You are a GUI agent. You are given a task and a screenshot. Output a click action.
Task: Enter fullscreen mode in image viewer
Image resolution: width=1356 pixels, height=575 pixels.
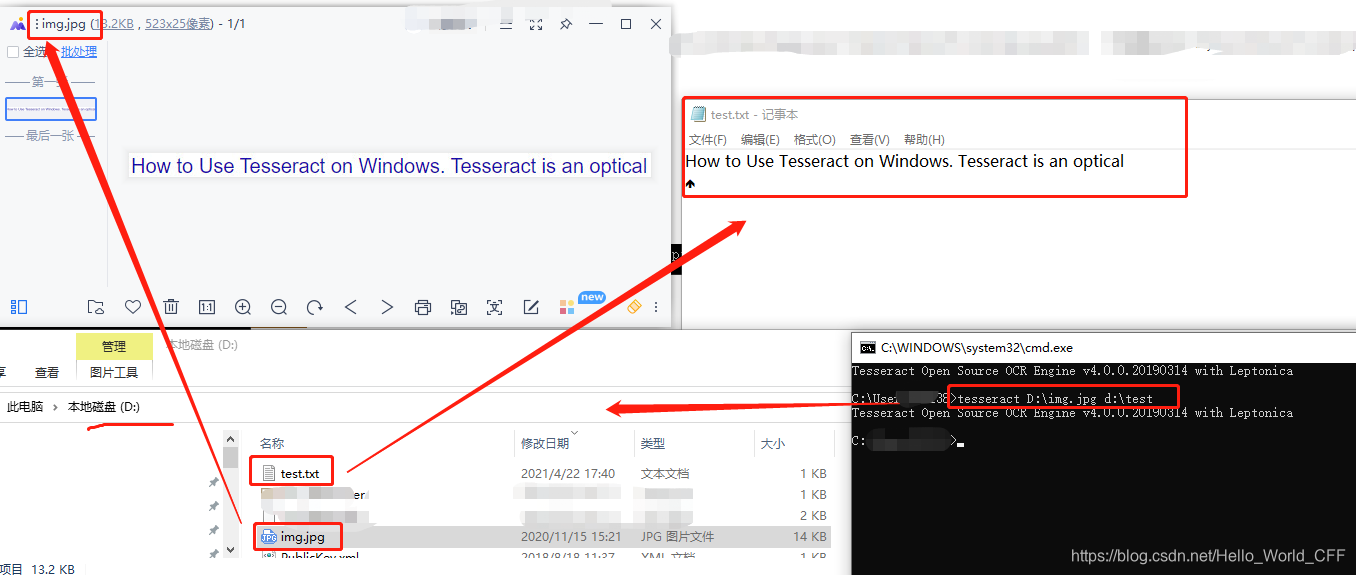[536, 24]
